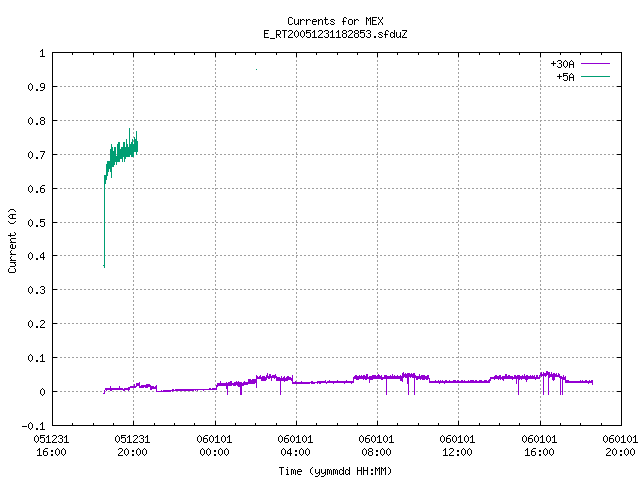The width and height of the screenshot is (640, 480).
Task: Click x-axis tick label 051231 20:00
Action: 132,446
